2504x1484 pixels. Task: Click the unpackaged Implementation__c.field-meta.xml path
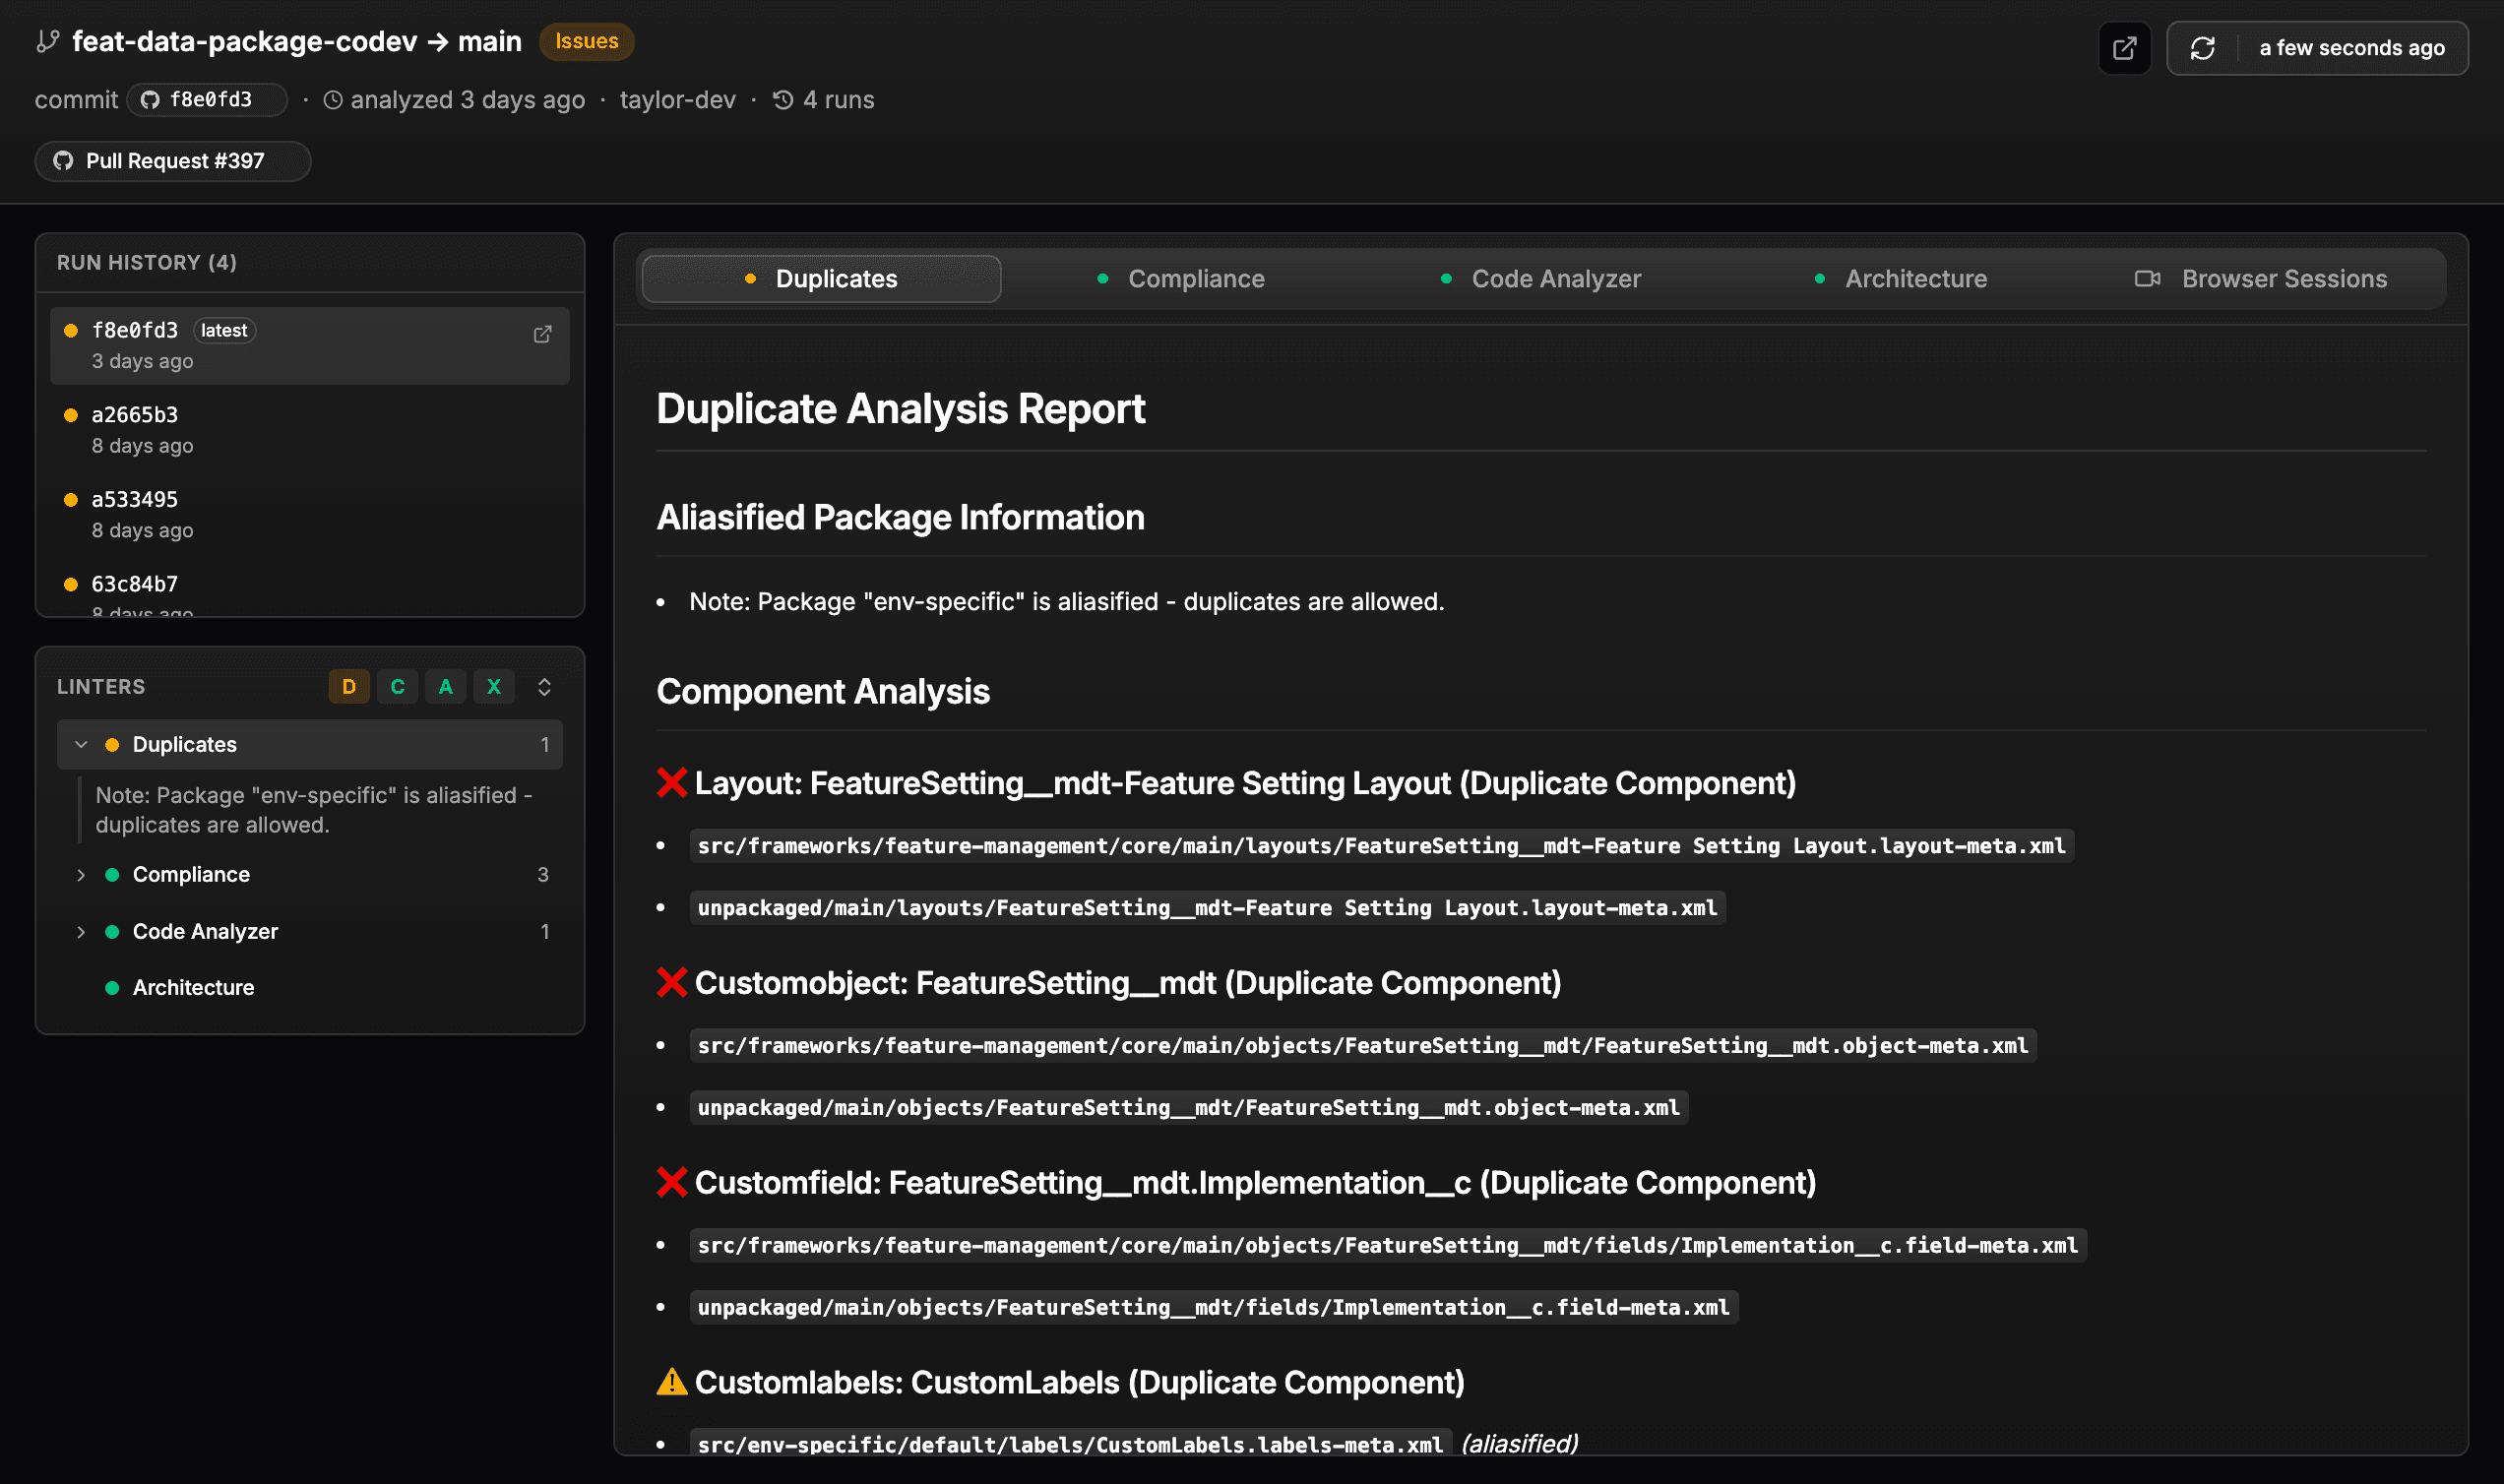[1214, 1308]
